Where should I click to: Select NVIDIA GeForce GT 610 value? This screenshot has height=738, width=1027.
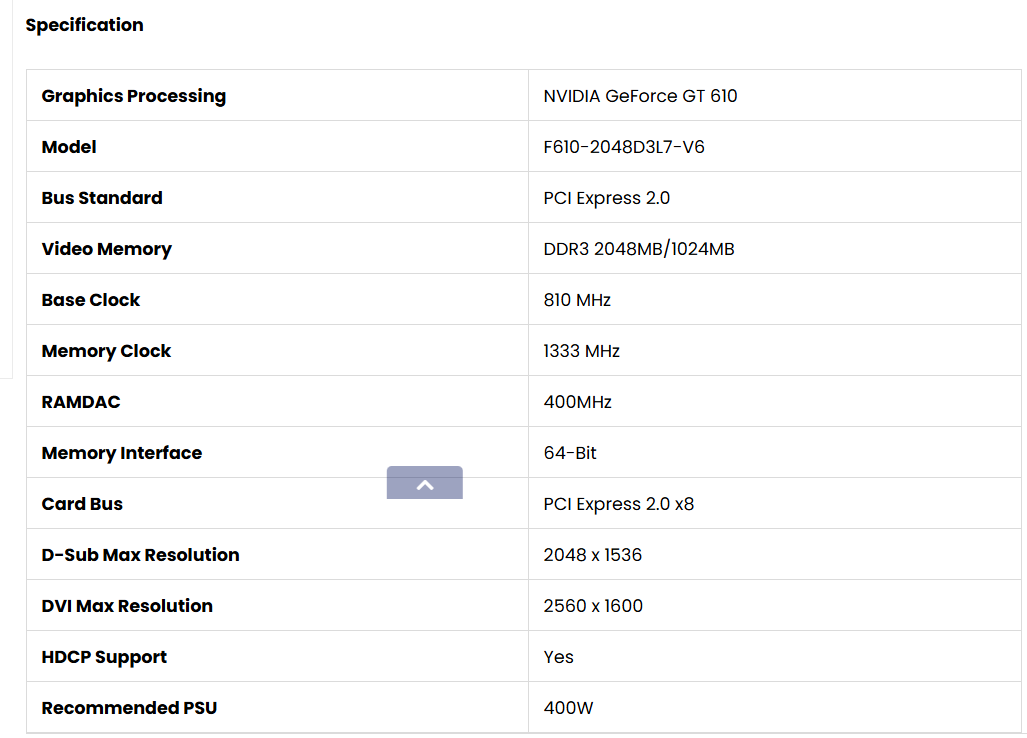(640, 96)
